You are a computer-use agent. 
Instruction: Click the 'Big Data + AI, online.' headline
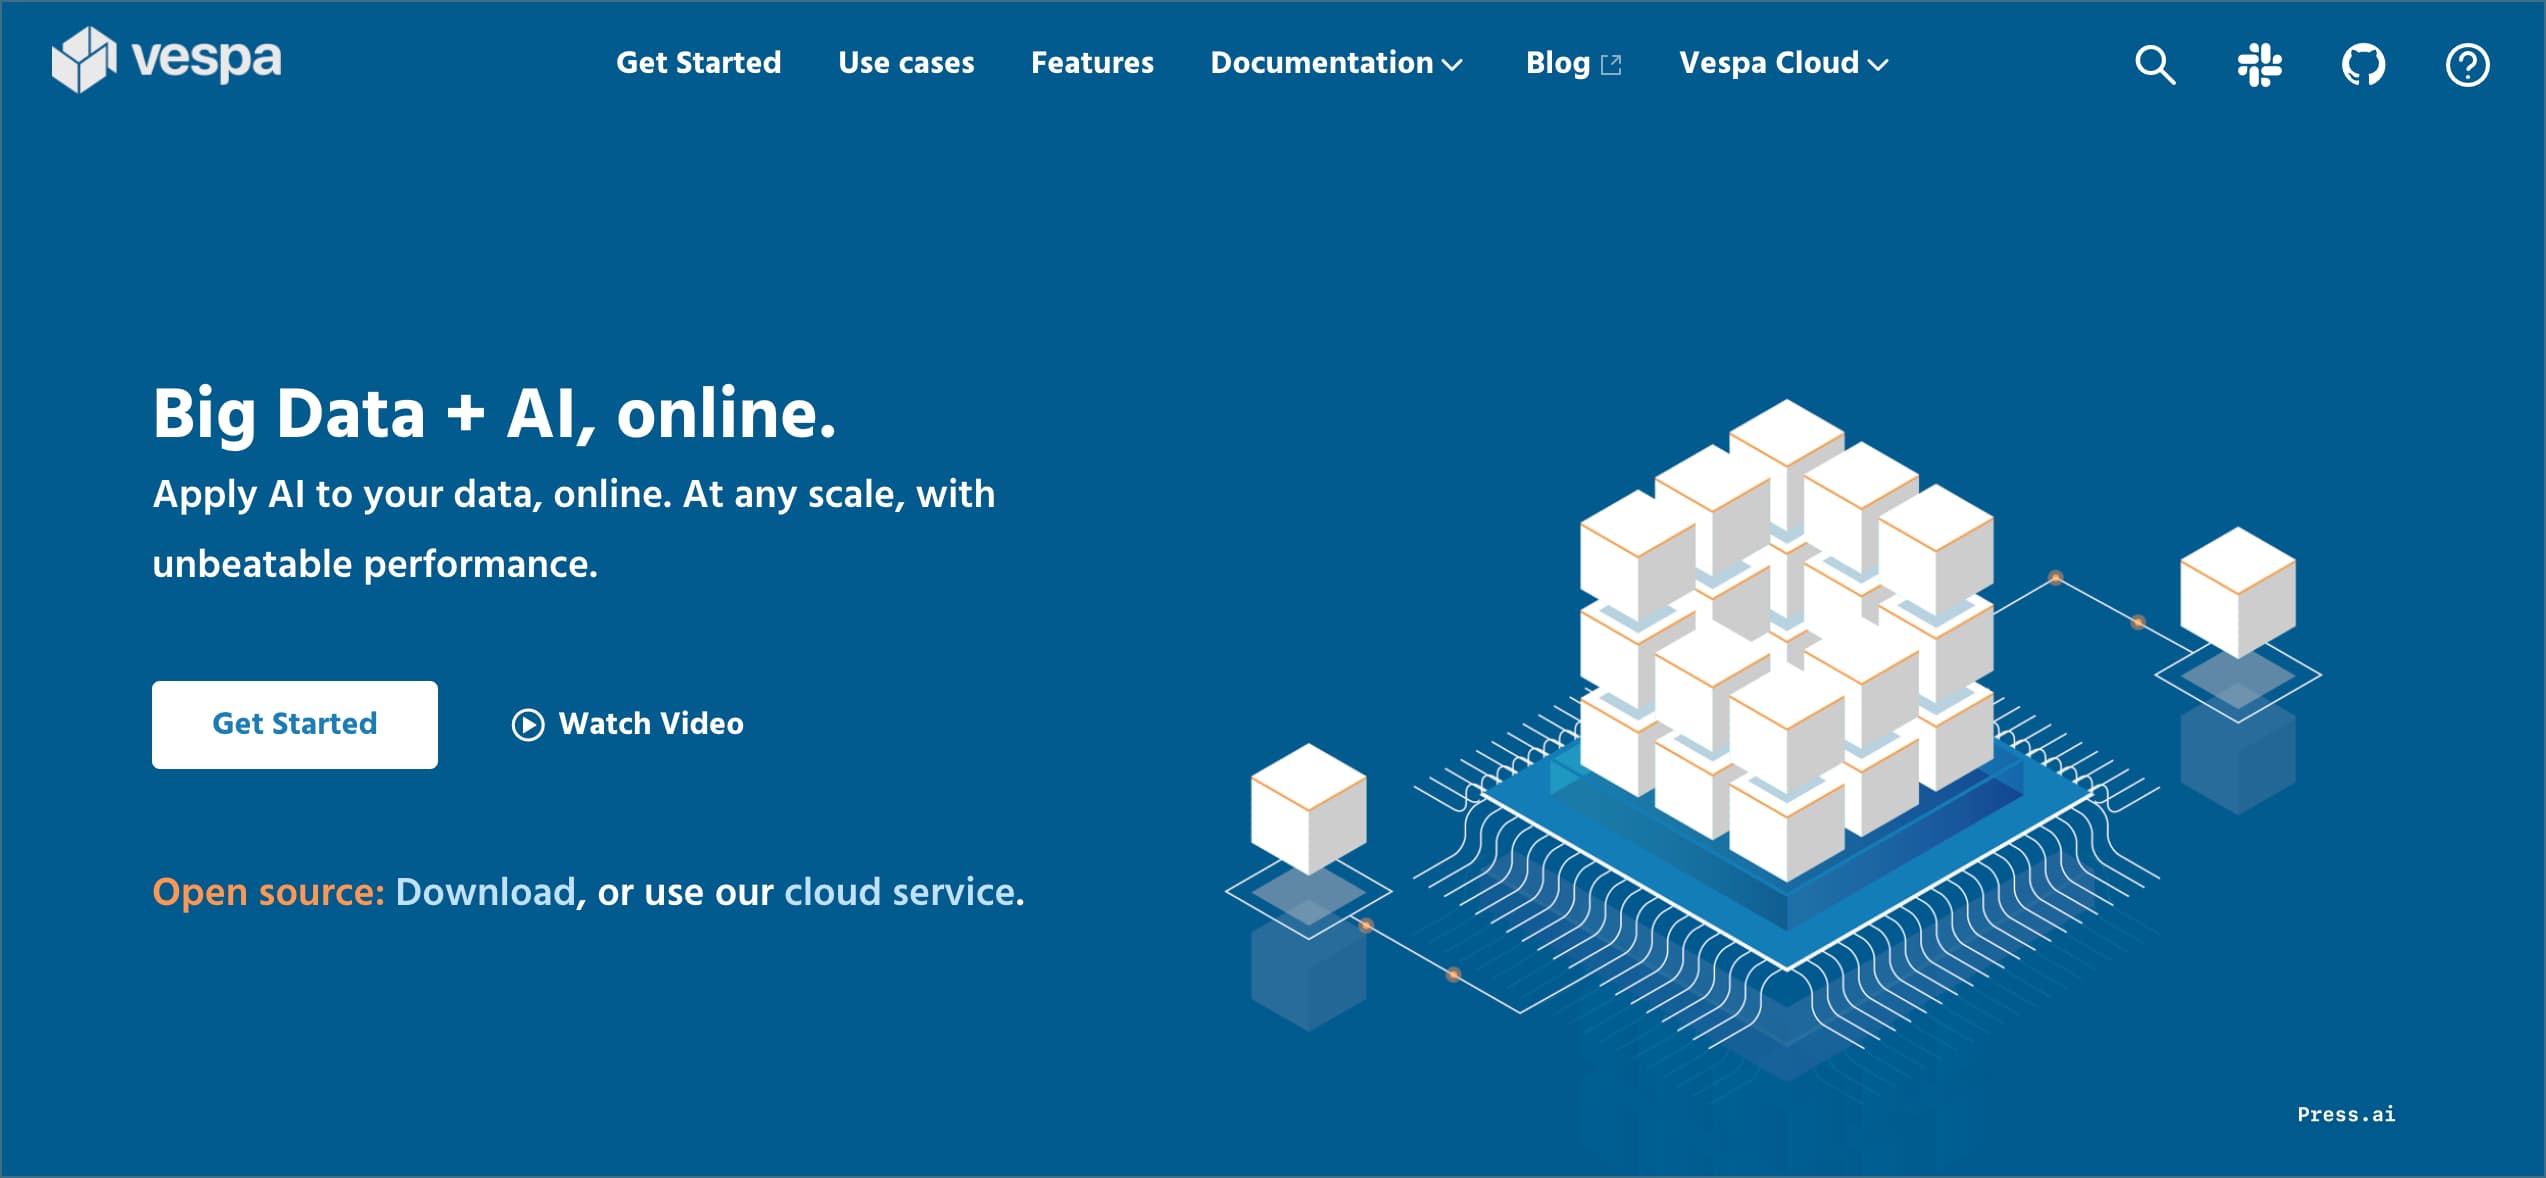(x=494, y=413)
